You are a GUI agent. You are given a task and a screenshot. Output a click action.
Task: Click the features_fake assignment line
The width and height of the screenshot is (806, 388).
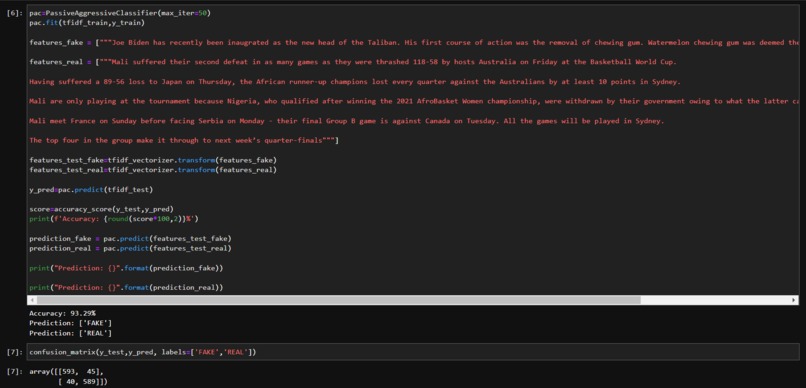tap(414, 43)
